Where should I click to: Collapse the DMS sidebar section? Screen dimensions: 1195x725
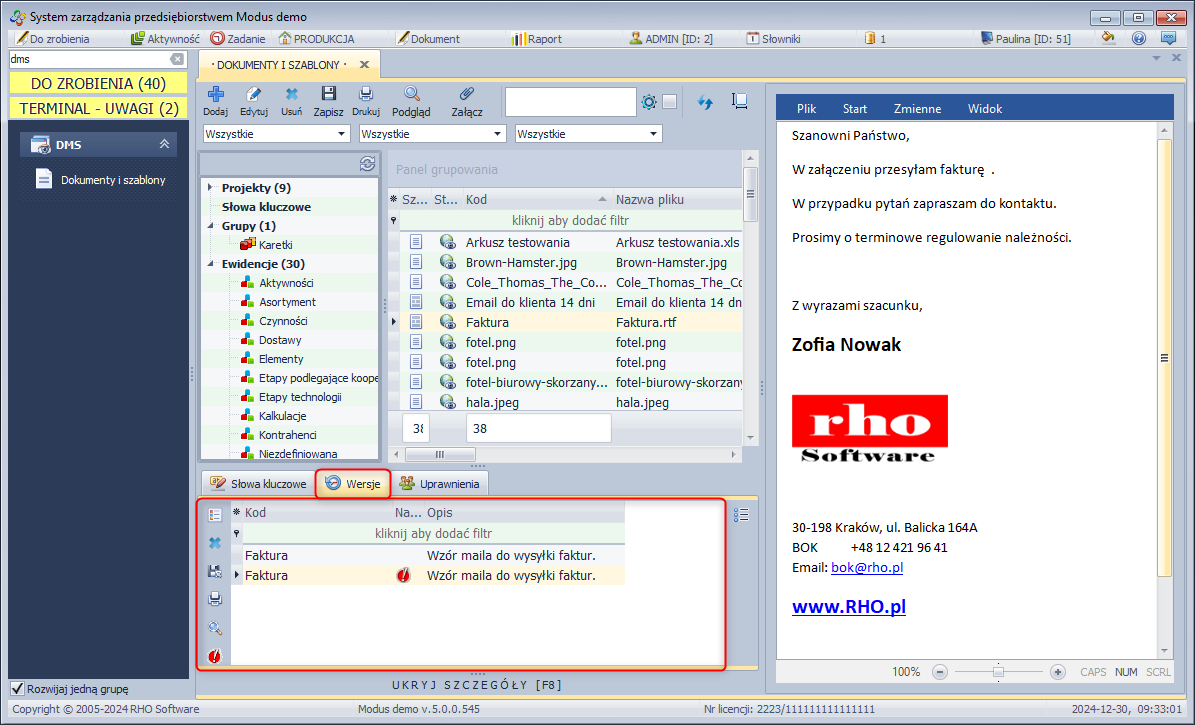point(164,144)
